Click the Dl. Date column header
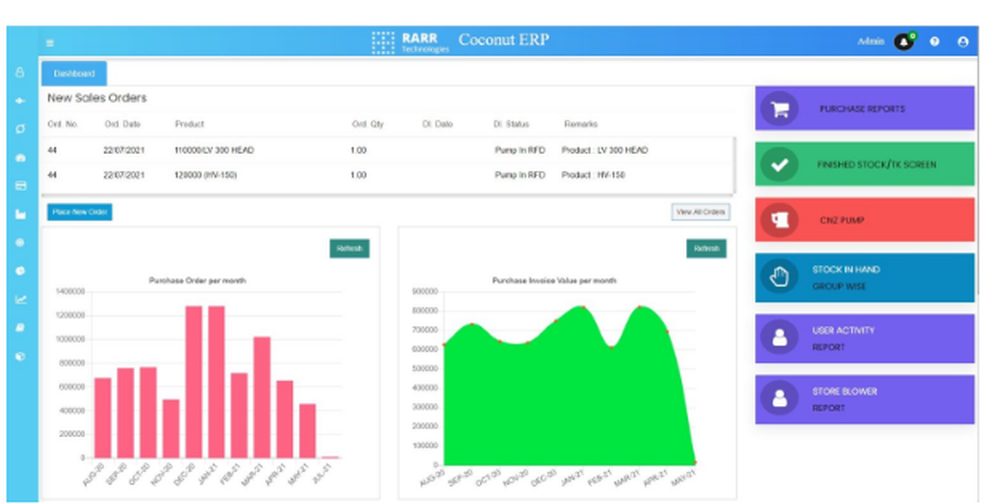 pyautogui.click(x=438, y=124)
